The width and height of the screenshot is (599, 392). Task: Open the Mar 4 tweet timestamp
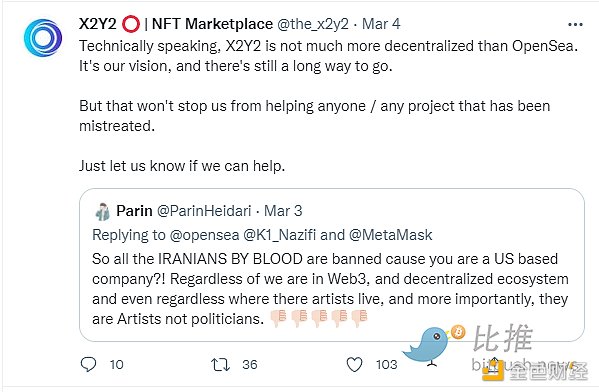381,24
